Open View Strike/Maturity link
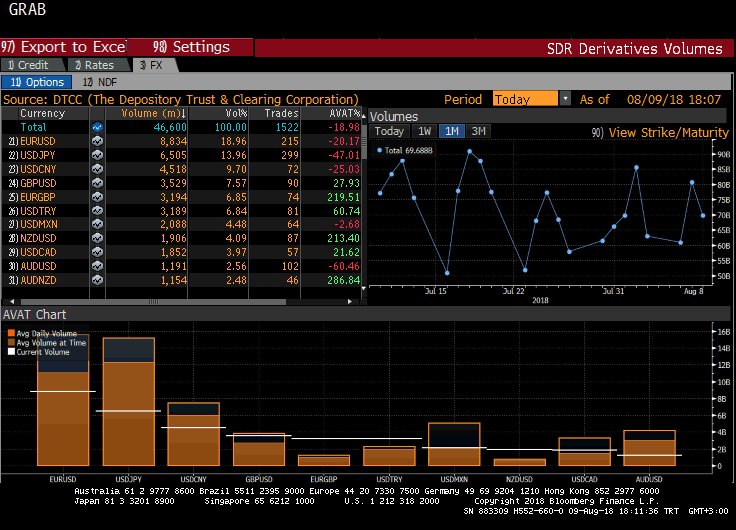The image size is (736, 530). pyautogui.click(x=660, y=133)
